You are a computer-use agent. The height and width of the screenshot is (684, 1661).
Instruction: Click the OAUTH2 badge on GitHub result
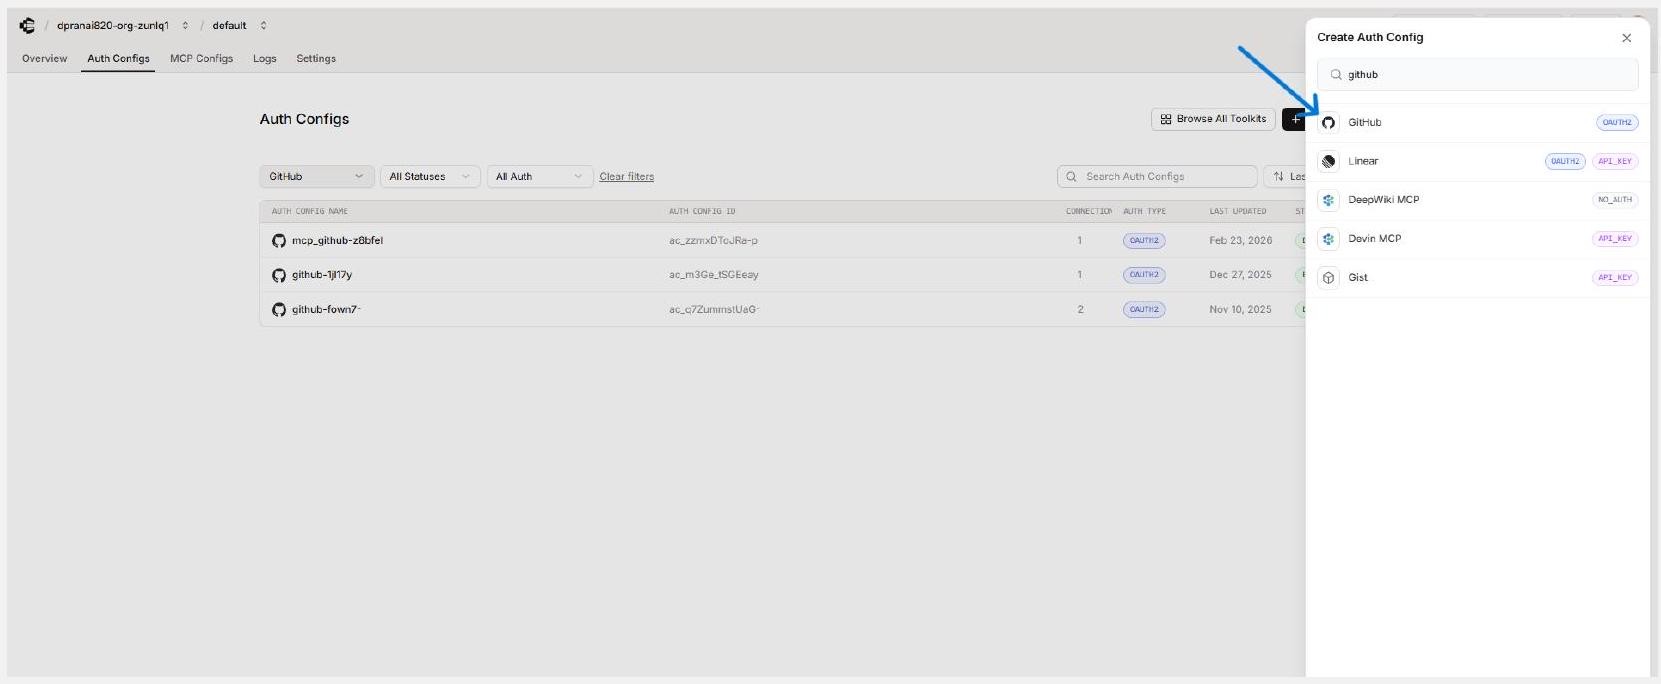tap(1617, 123)
